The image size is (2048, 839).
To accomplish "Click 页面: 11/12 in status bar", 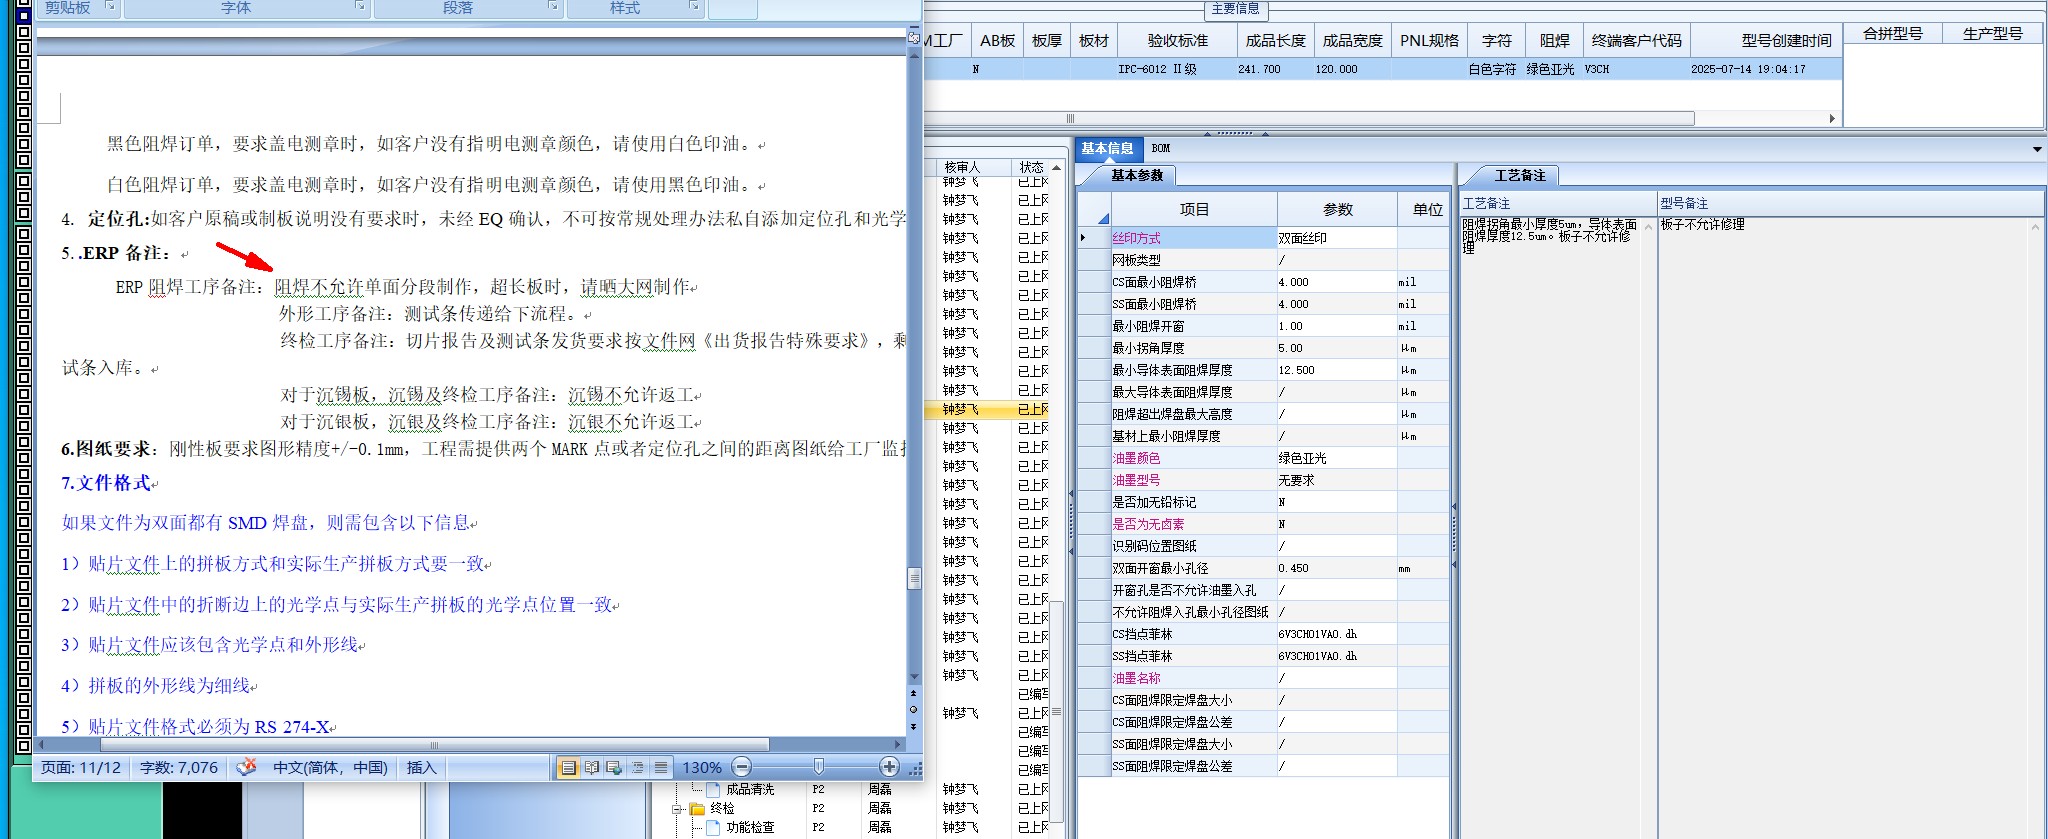I will [81, 767].
